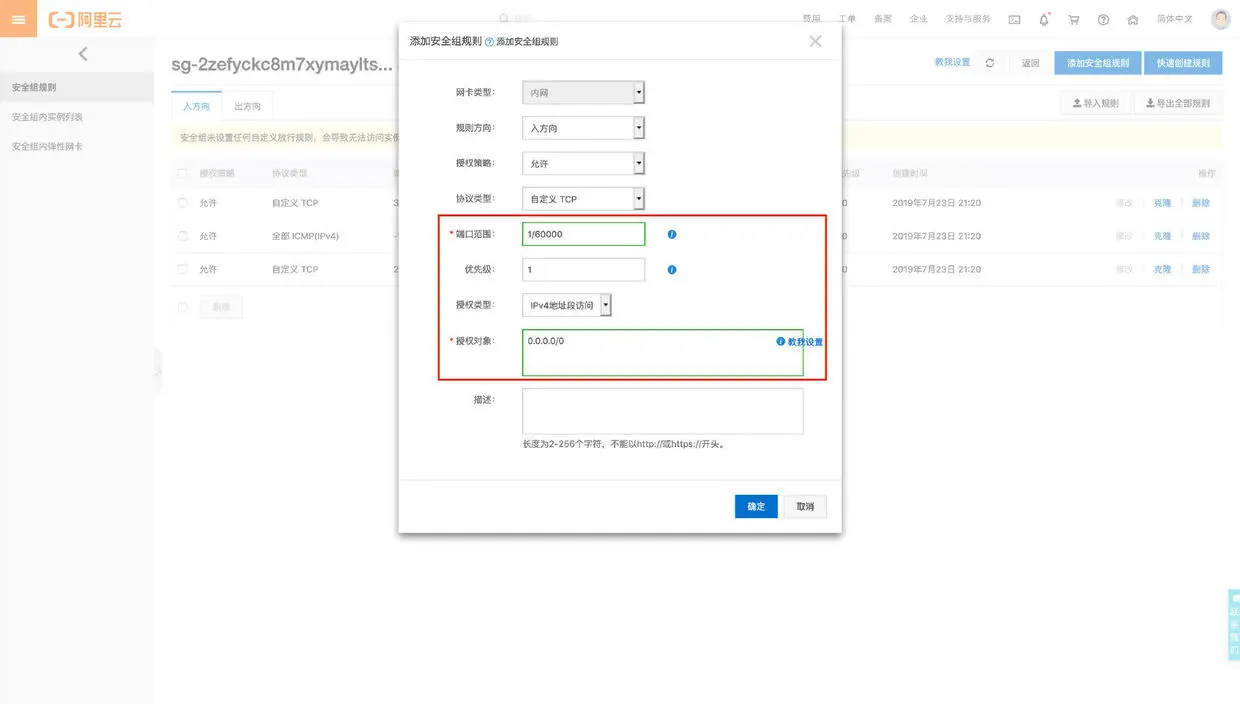
Task: Click the 添加安全组规则 link beside dialog title
Action: [x=527, y=42]
